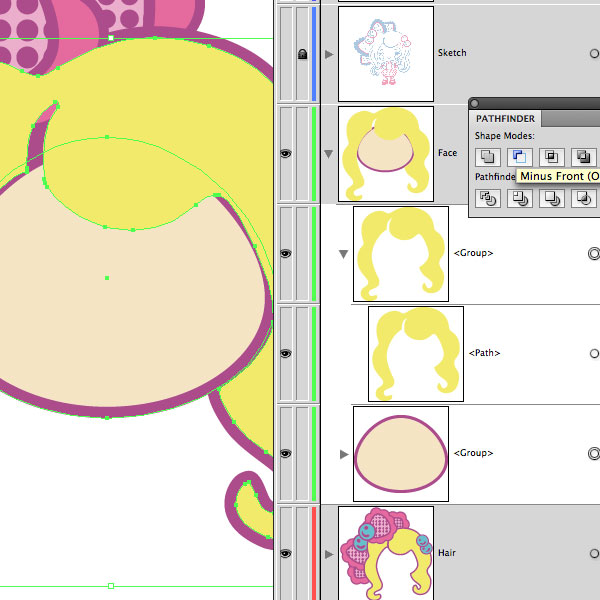Select the Pathfinder panel tab
600x600 pixels.
coord(505,119)
